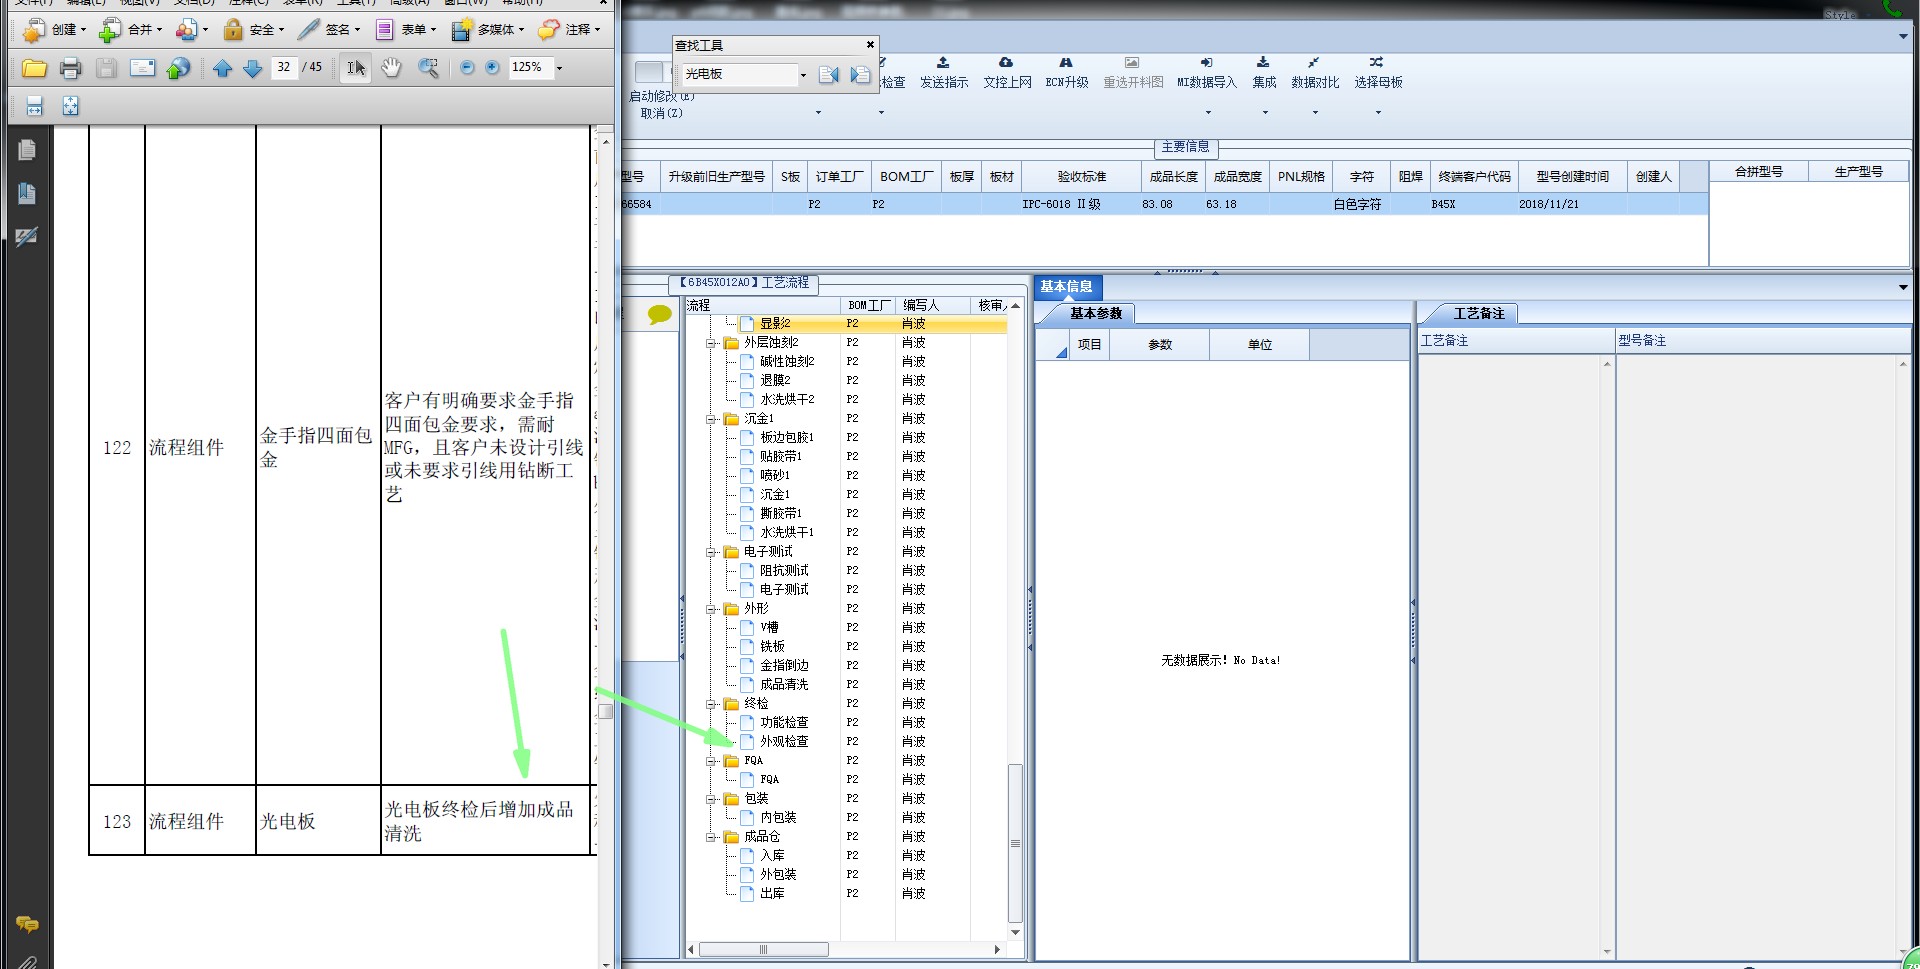This screenshot has height=969, width=1920.
Task: Click the 集成 button
Action: click(x=1264, y=73)
